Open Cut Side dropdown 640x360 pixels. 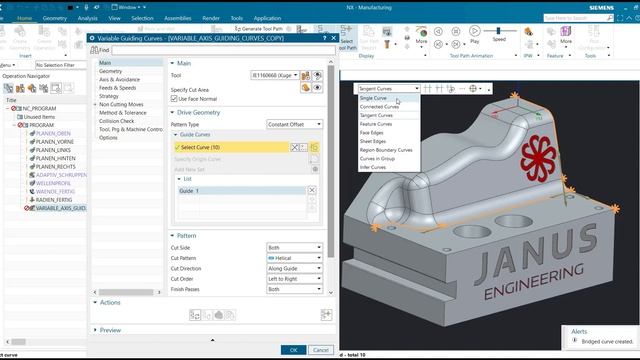(294, 248)
